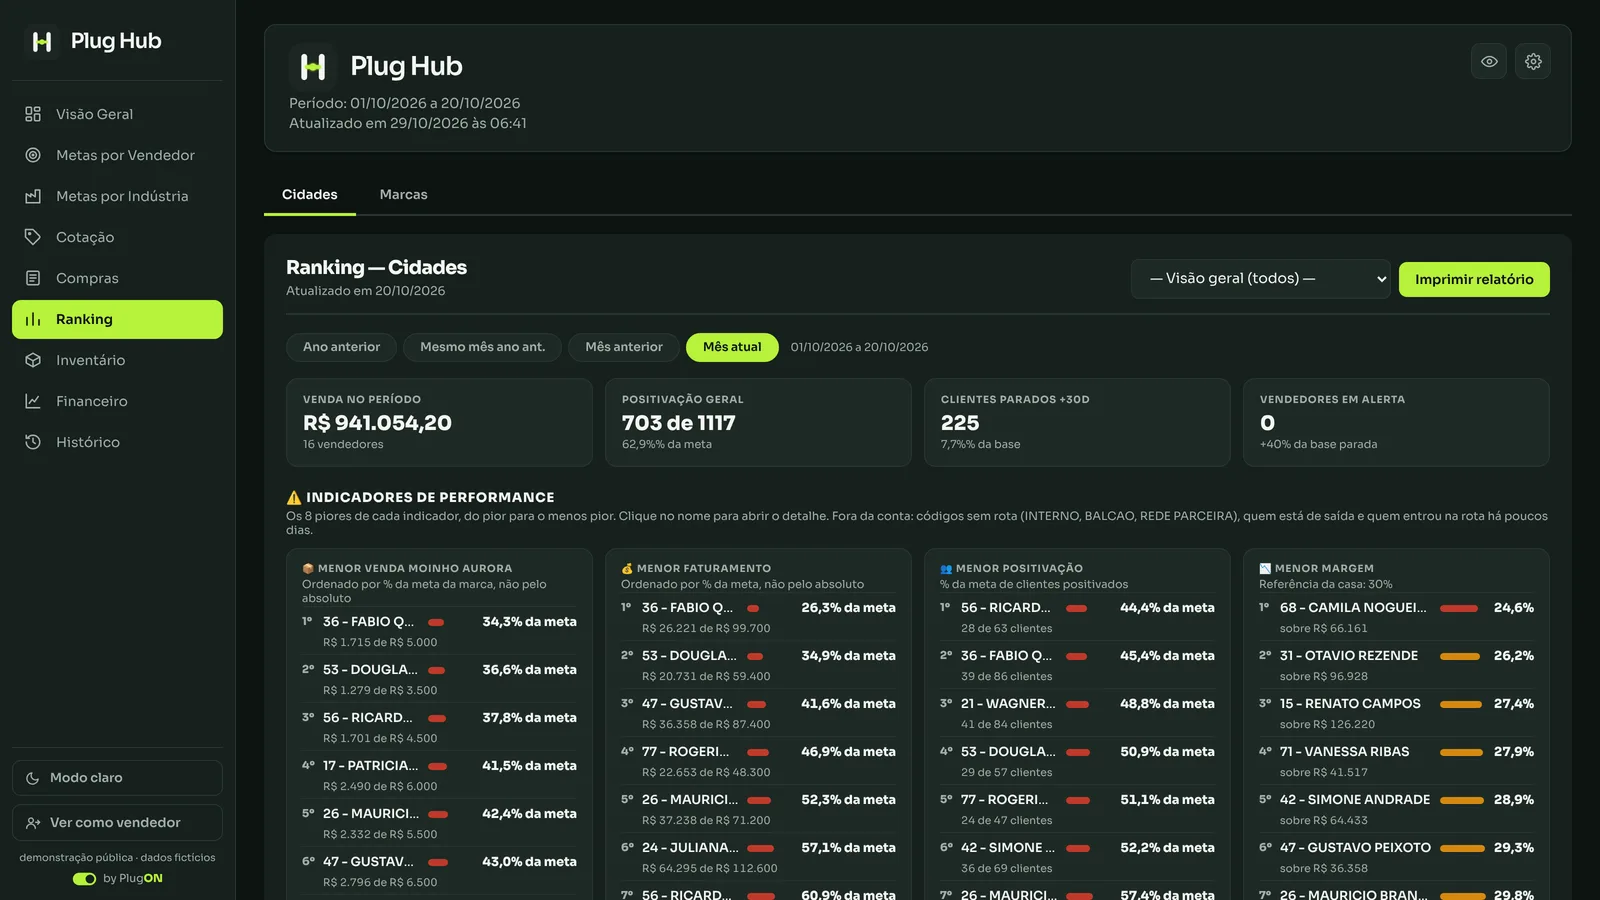Click progress bar of 68 - CAMILA NOGUEI...

pos(1459,608)
